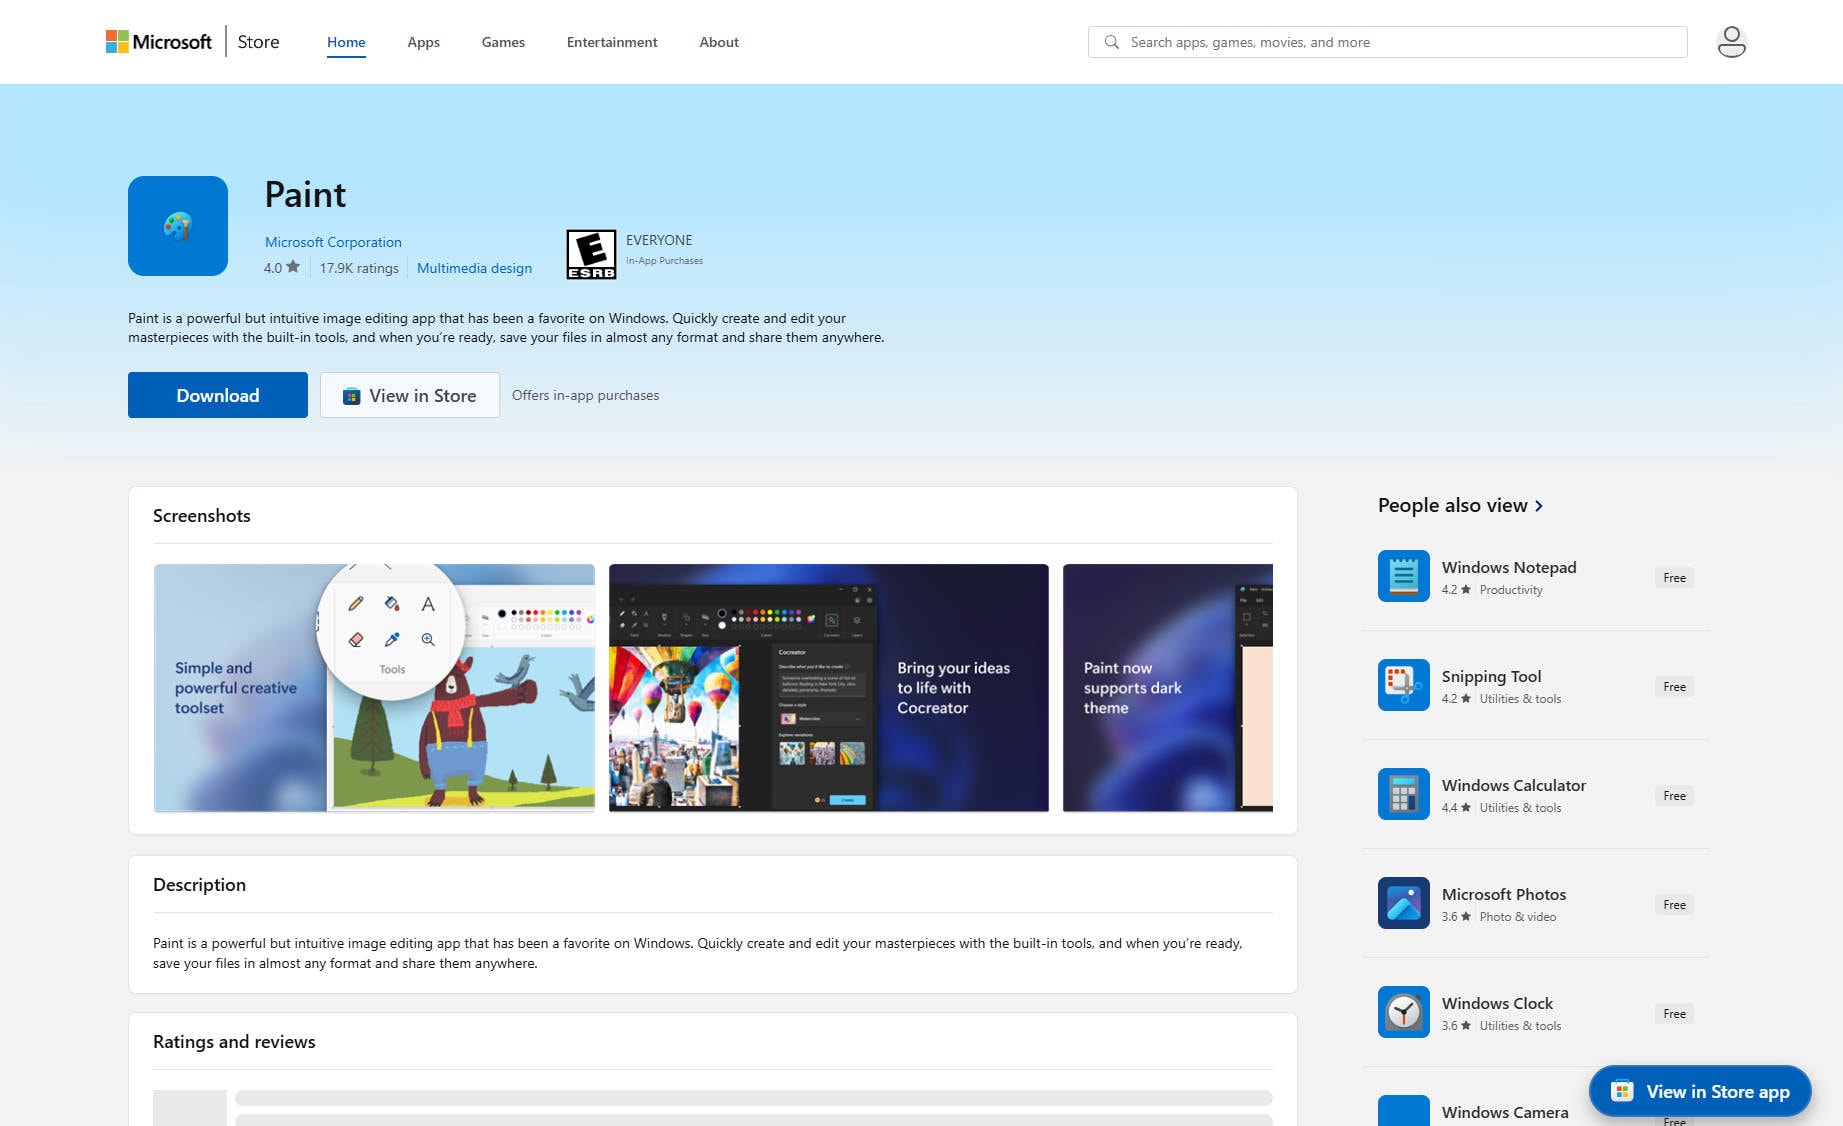Screen dimensions: 1843x1126
Task: Click the Ratings and reviews heading
Action: (x=234, y=1042)
